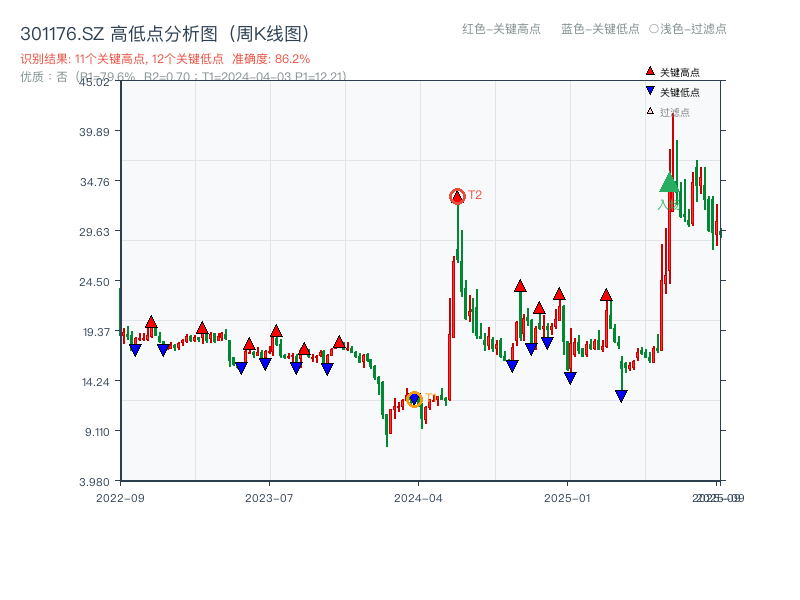800x600 pixels.
Task: Click hollow filtered-point triangle in legend
Action: 650,111
